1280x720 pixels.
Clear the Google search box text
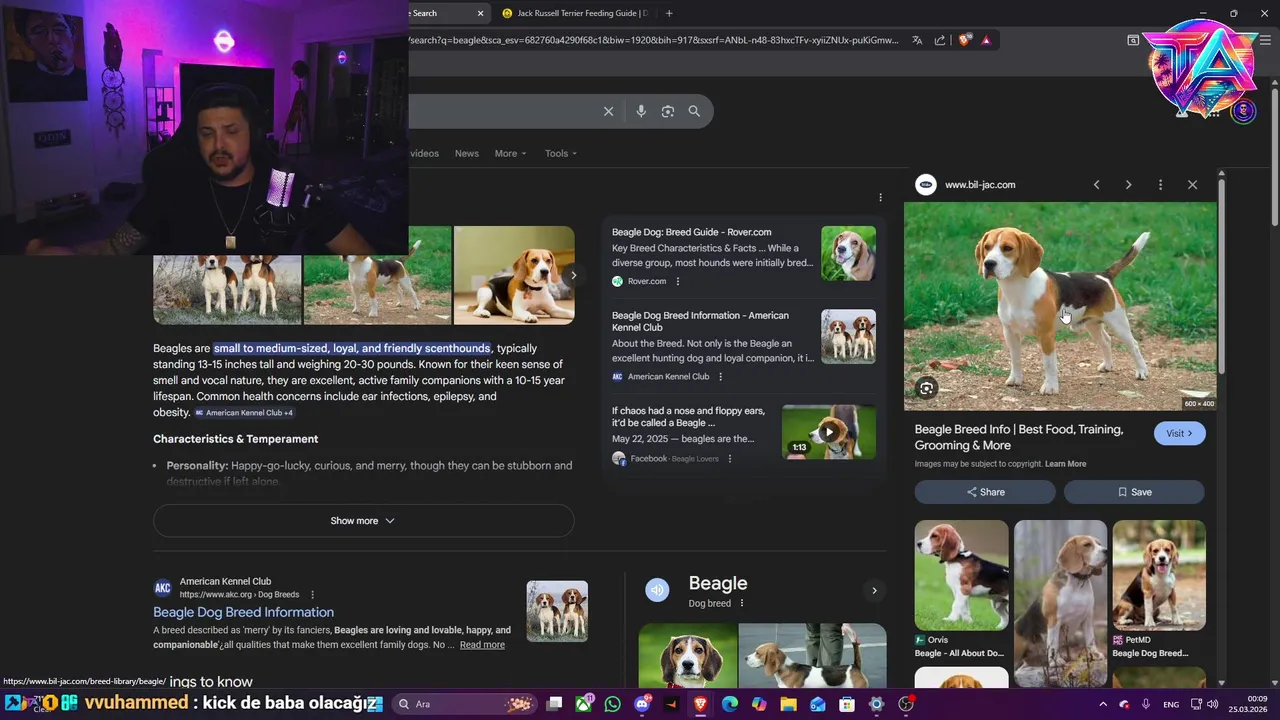608,111
